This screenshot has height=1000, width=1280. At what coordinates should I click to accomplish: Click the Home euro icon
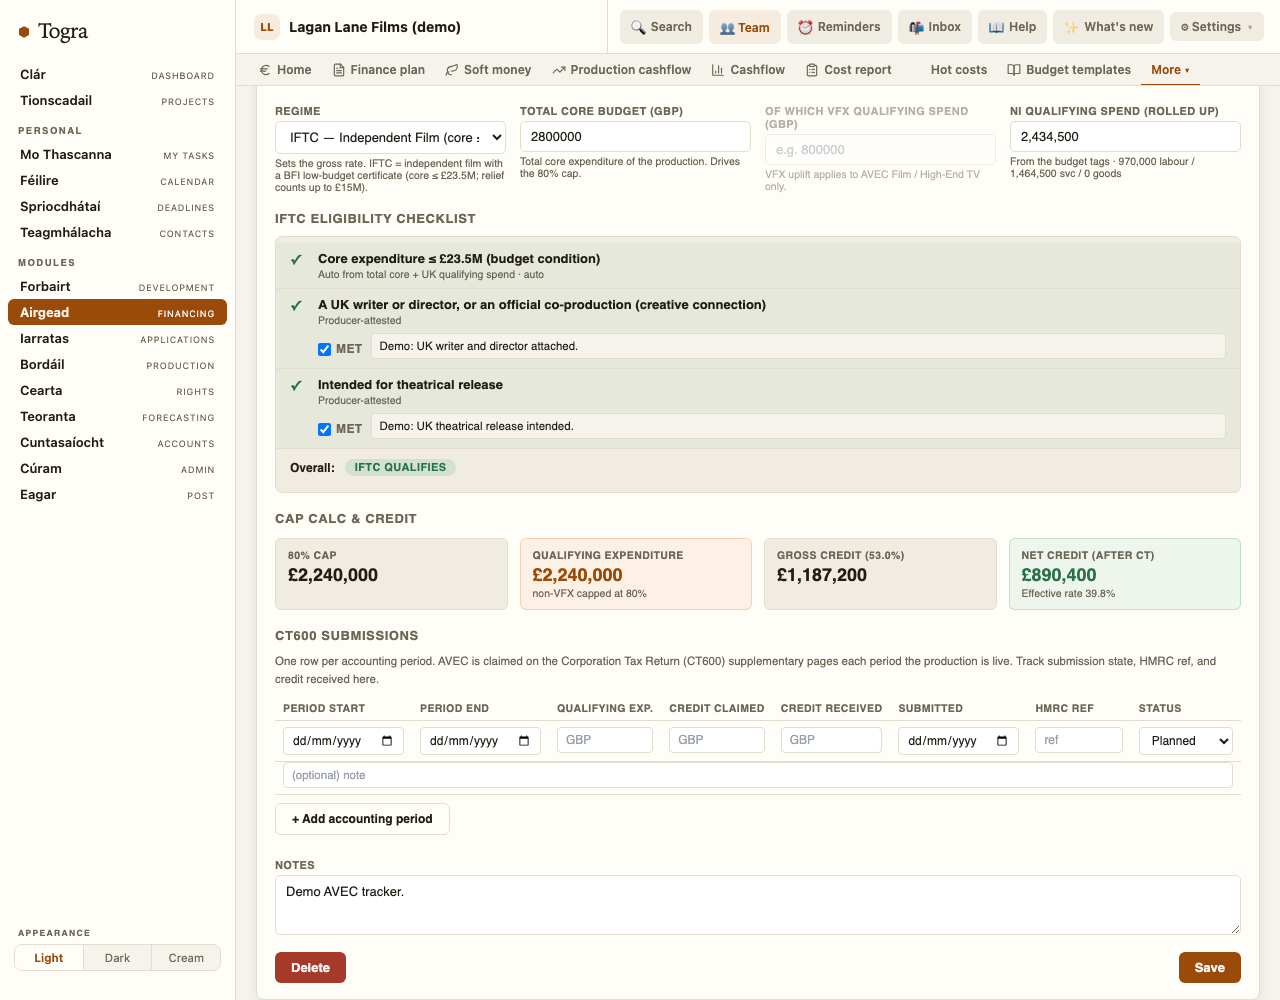coord(265,70)
